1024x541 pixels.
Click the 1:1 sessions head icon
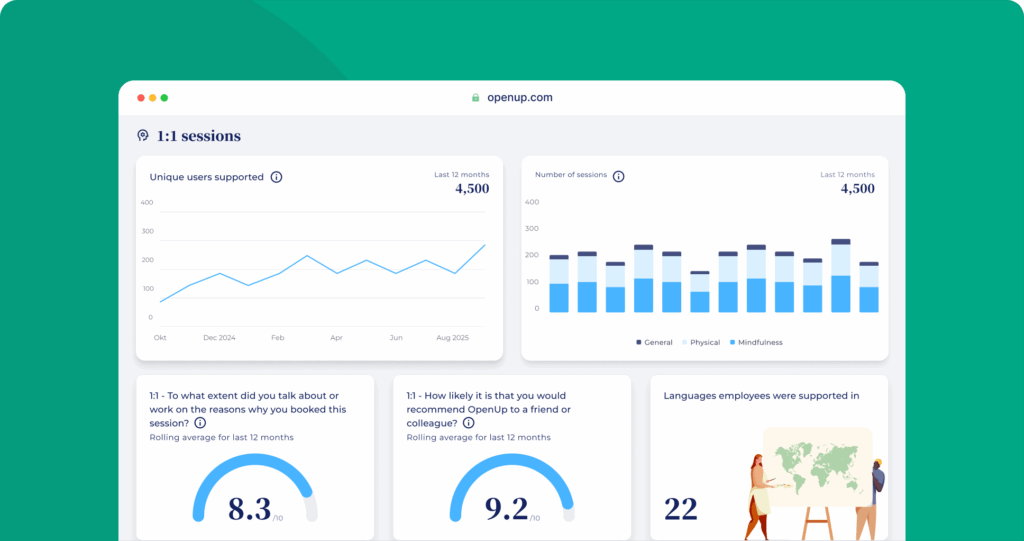coord(143,136)
